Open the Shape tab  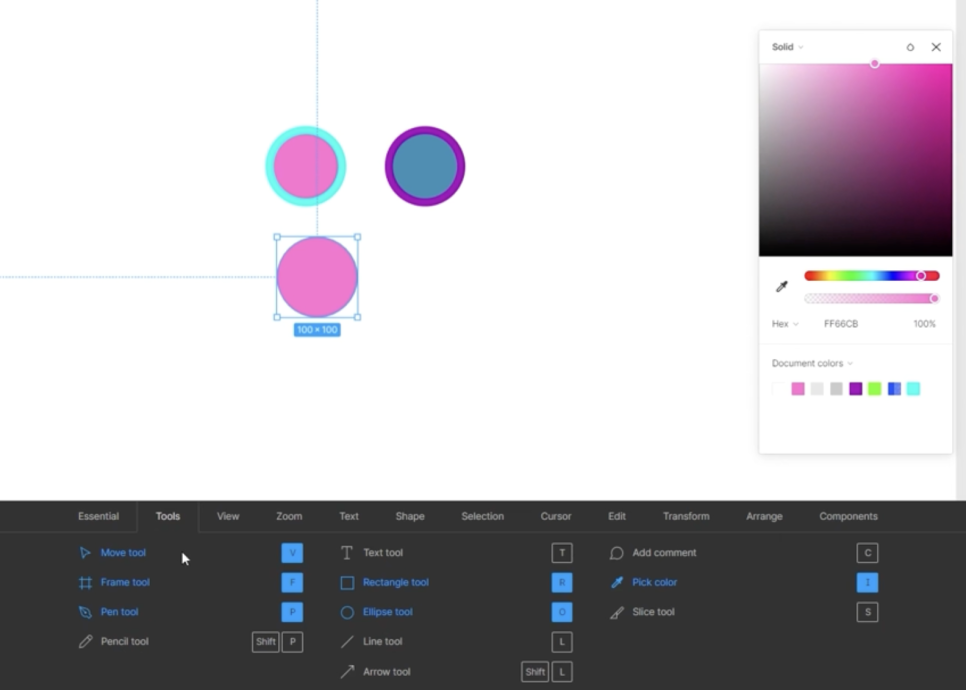coord(410,516)
